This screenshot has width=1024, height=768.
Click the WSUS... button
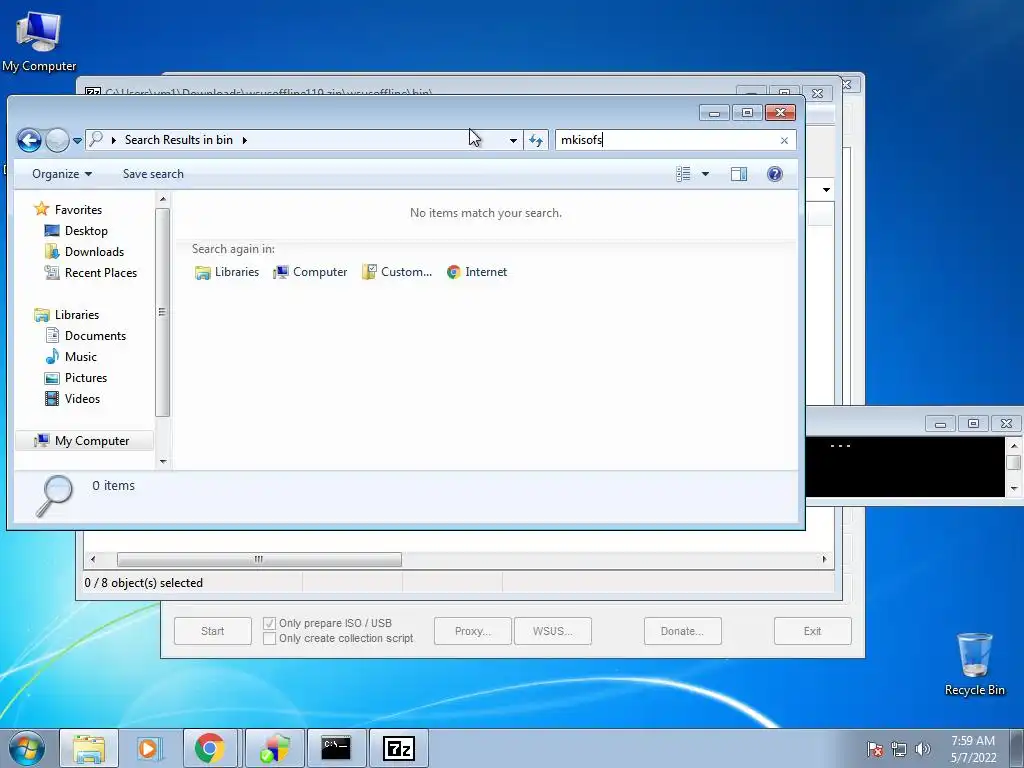552,631
